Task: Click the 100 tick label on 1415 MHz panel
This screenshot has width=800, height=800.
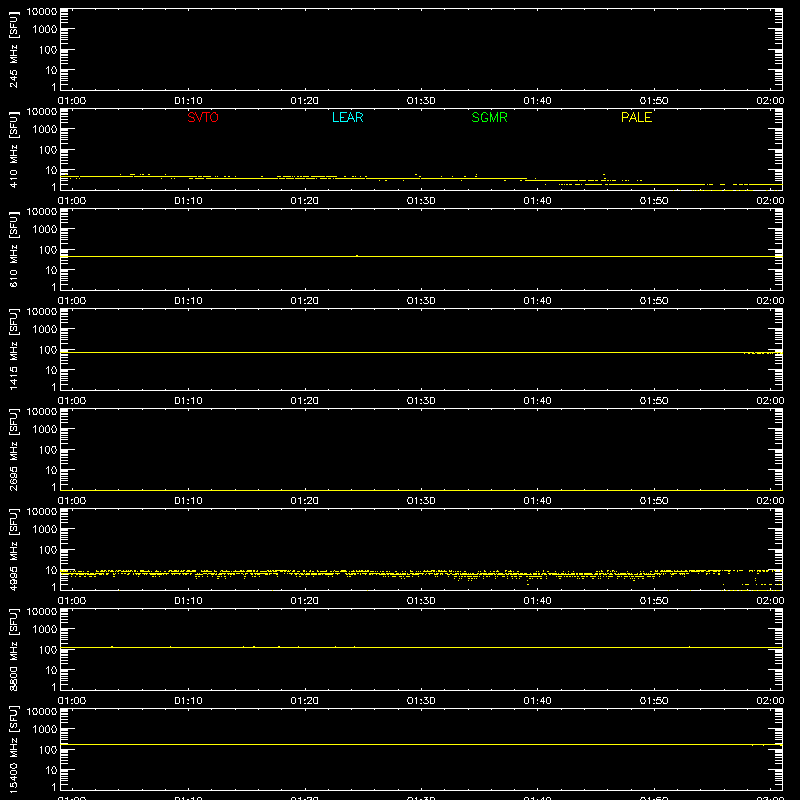Action: click(x=47, y=349)
